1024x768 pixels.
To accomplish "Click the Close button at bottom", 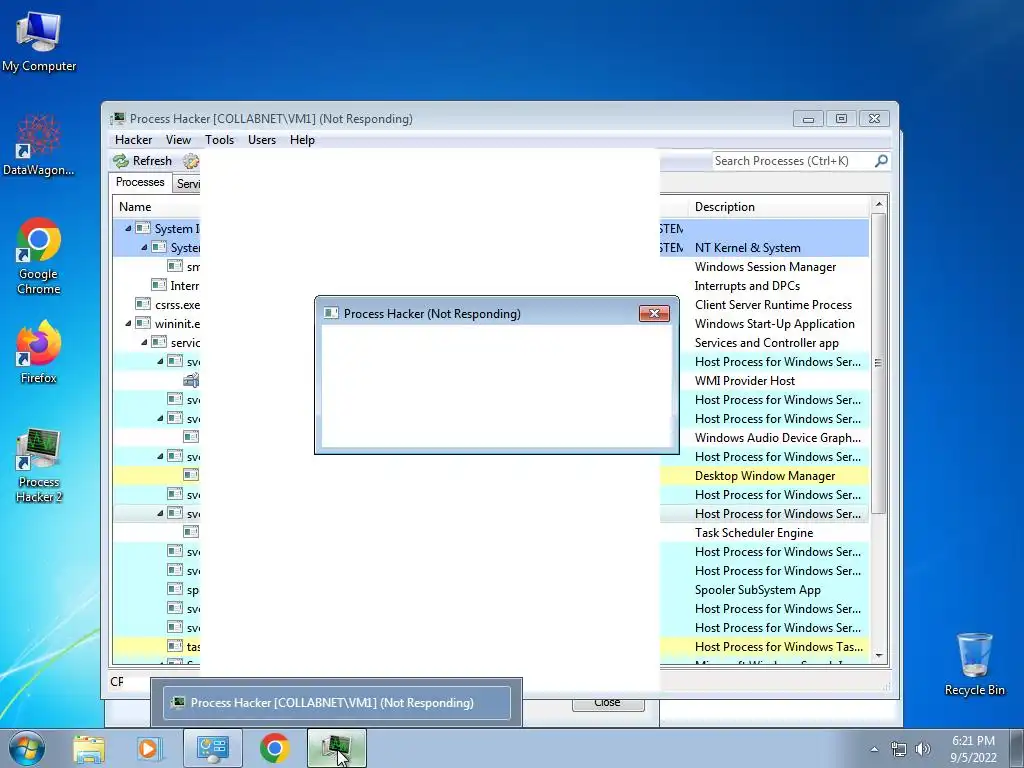I will click(608, 703).
